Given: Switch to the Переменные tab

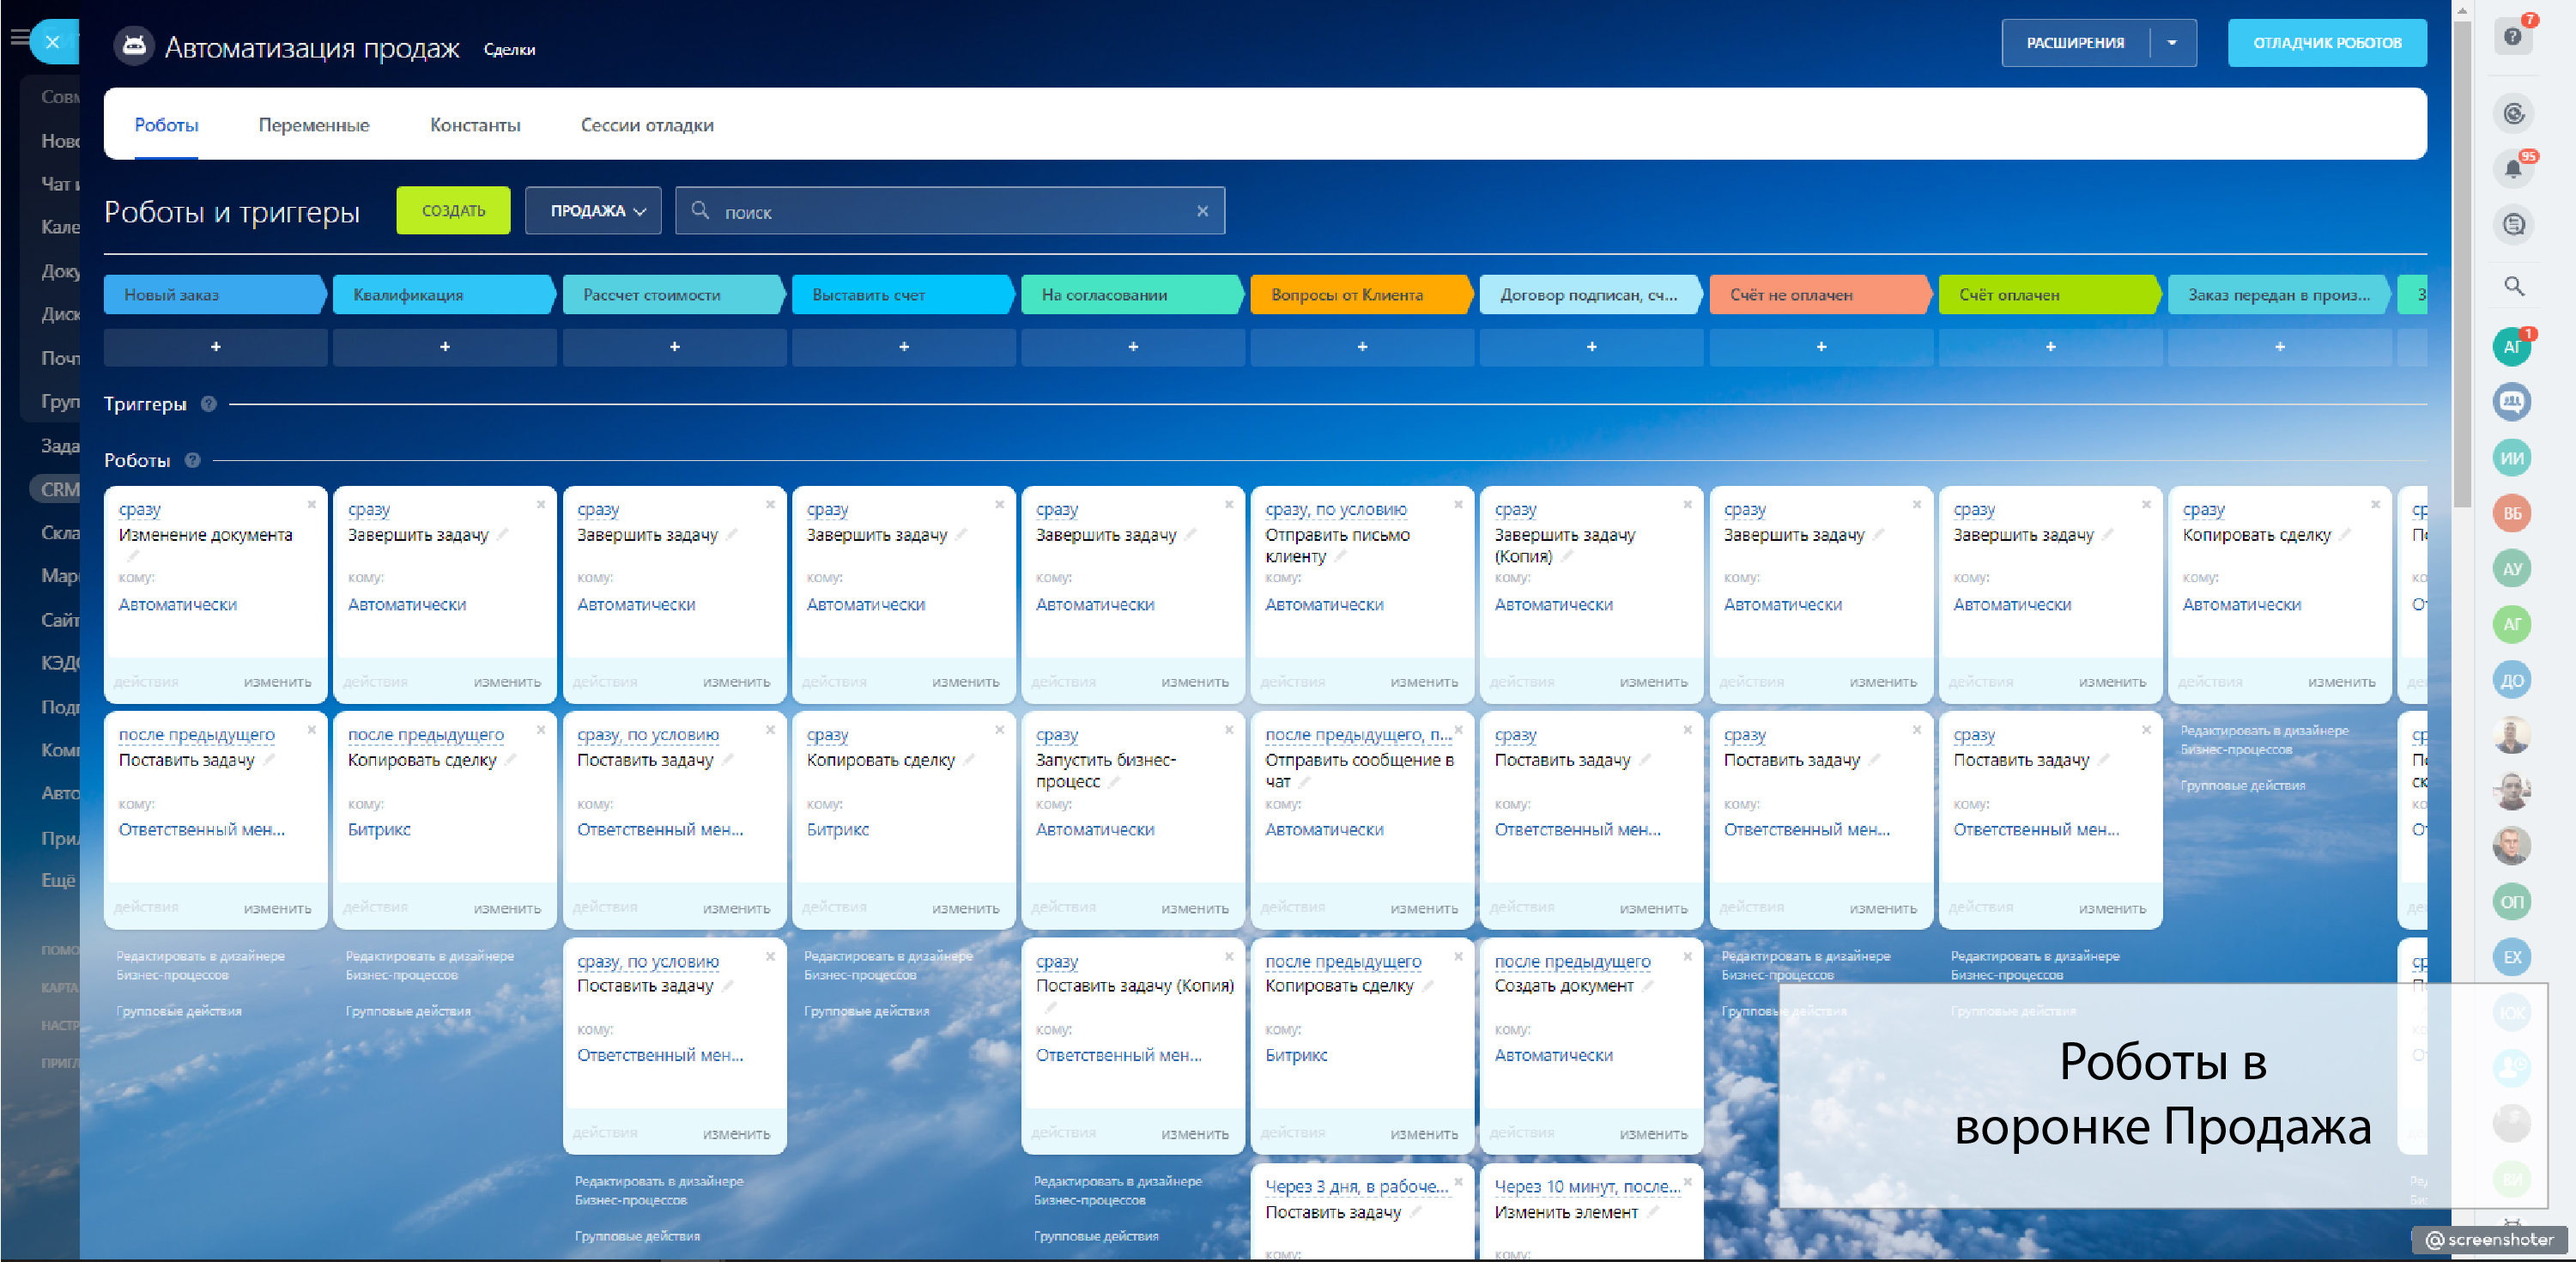Looking at the screenshot, I should (x=313, y=125).
